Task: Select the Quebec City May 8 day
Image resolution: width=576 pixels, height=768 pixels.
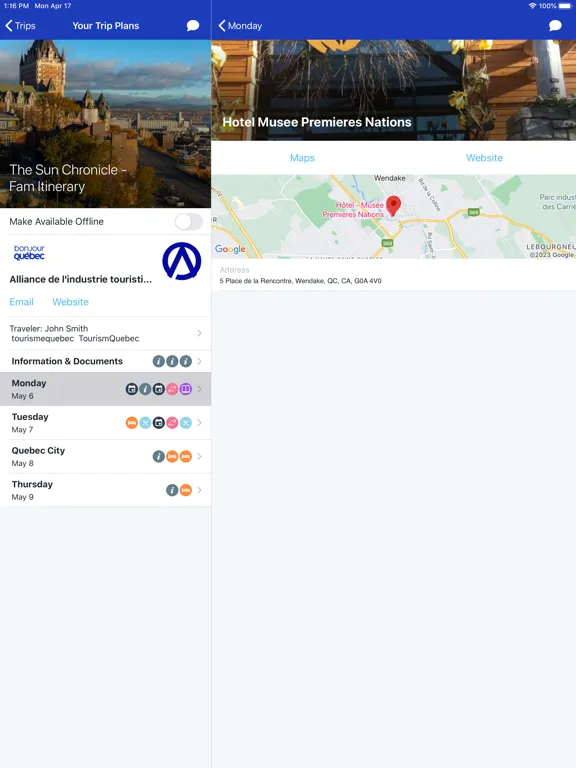Action: click(105, 456)
